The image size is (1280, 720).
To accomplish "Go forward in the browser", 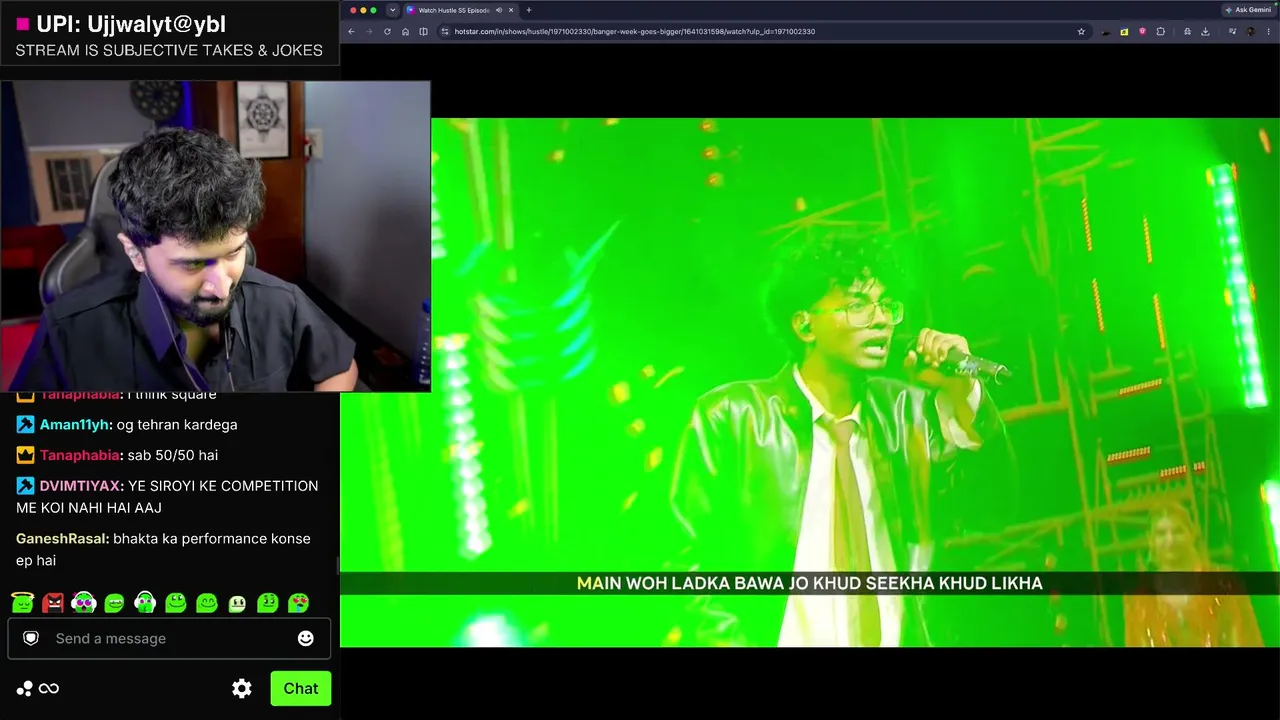I will click(x=369, y=31).
